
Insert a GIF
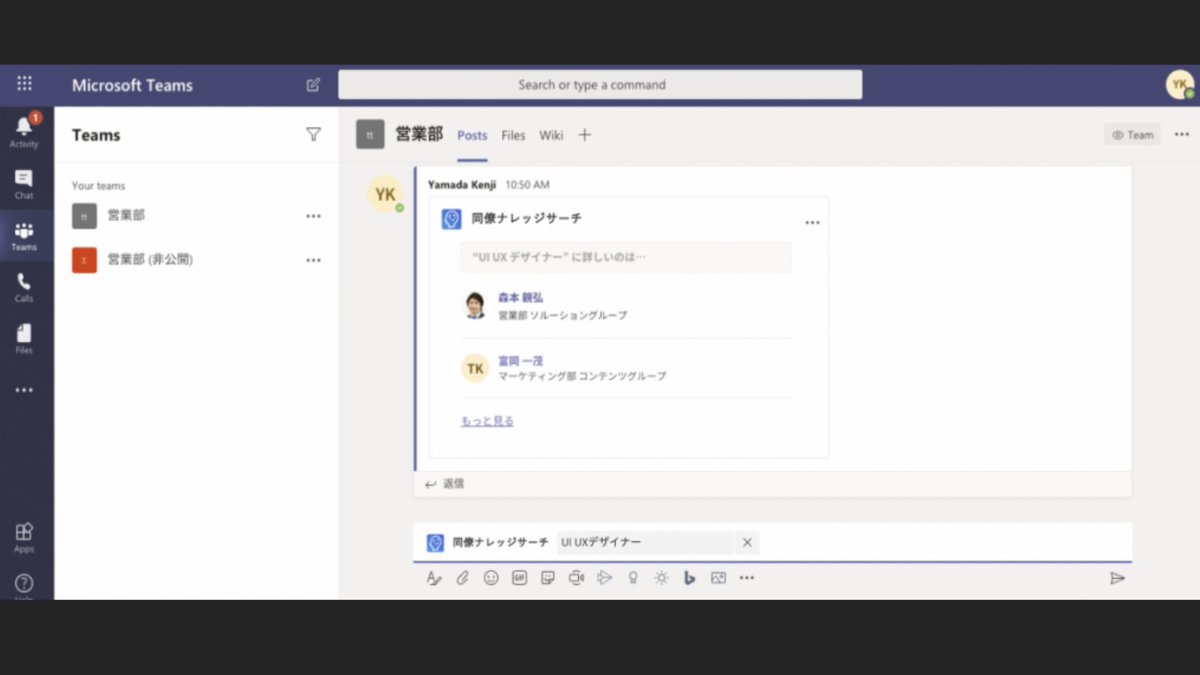519,578
